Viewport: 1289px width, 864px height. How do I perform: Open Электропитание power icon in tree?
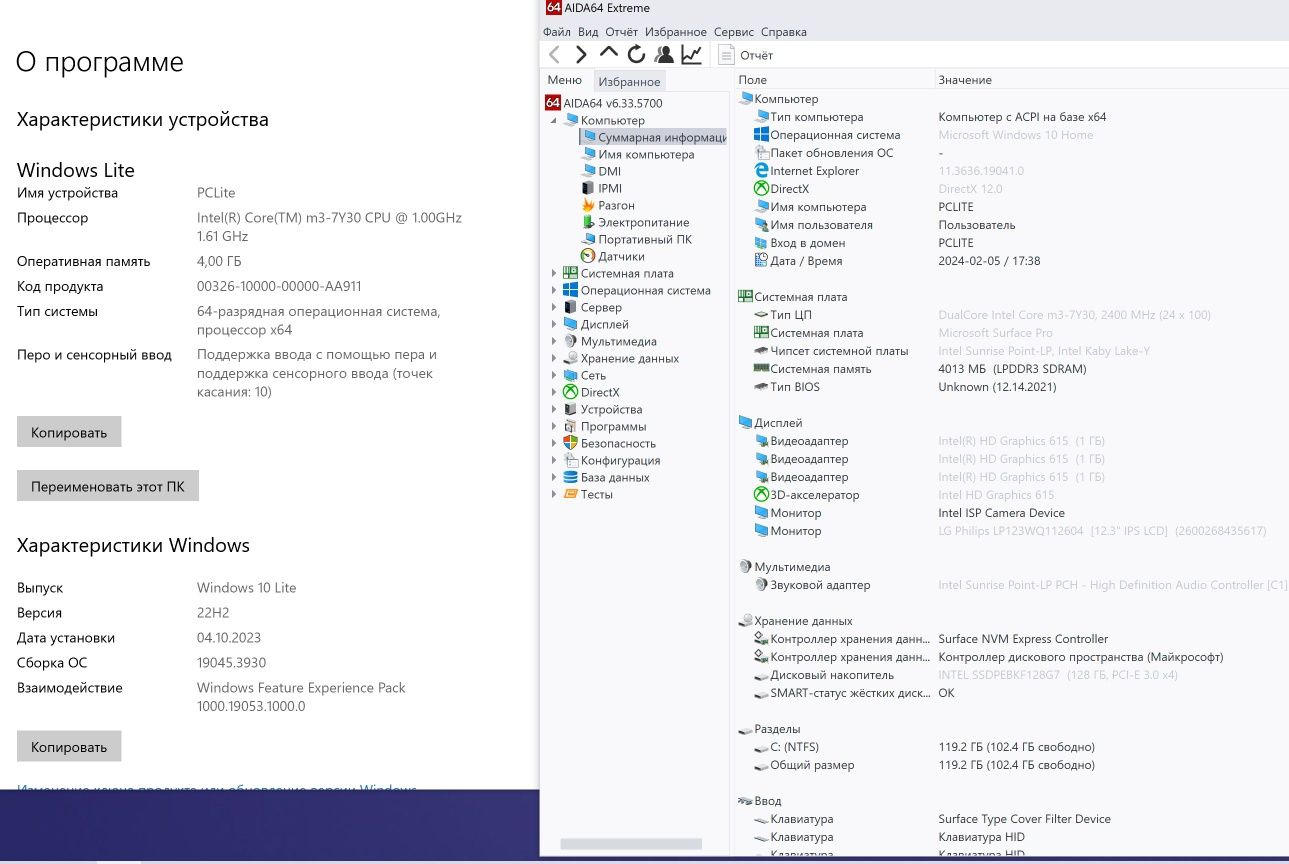pos(589,222)
